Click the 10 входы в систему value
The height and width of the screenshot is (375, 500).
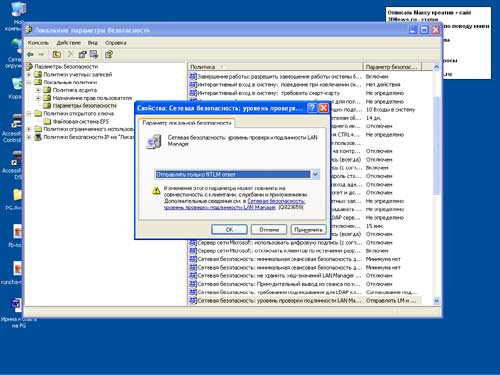pos(390,110)
